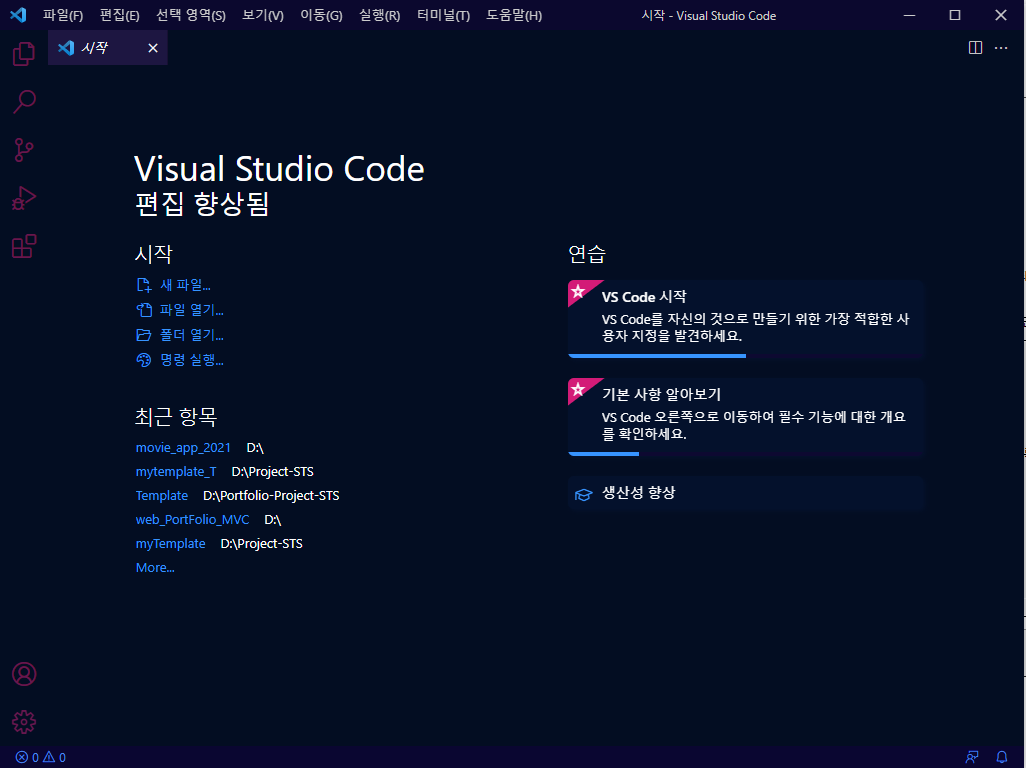Viewport: 1026px width, 768px height.
Task: Open the 파일(F) menu
Action: coord(63,15)
